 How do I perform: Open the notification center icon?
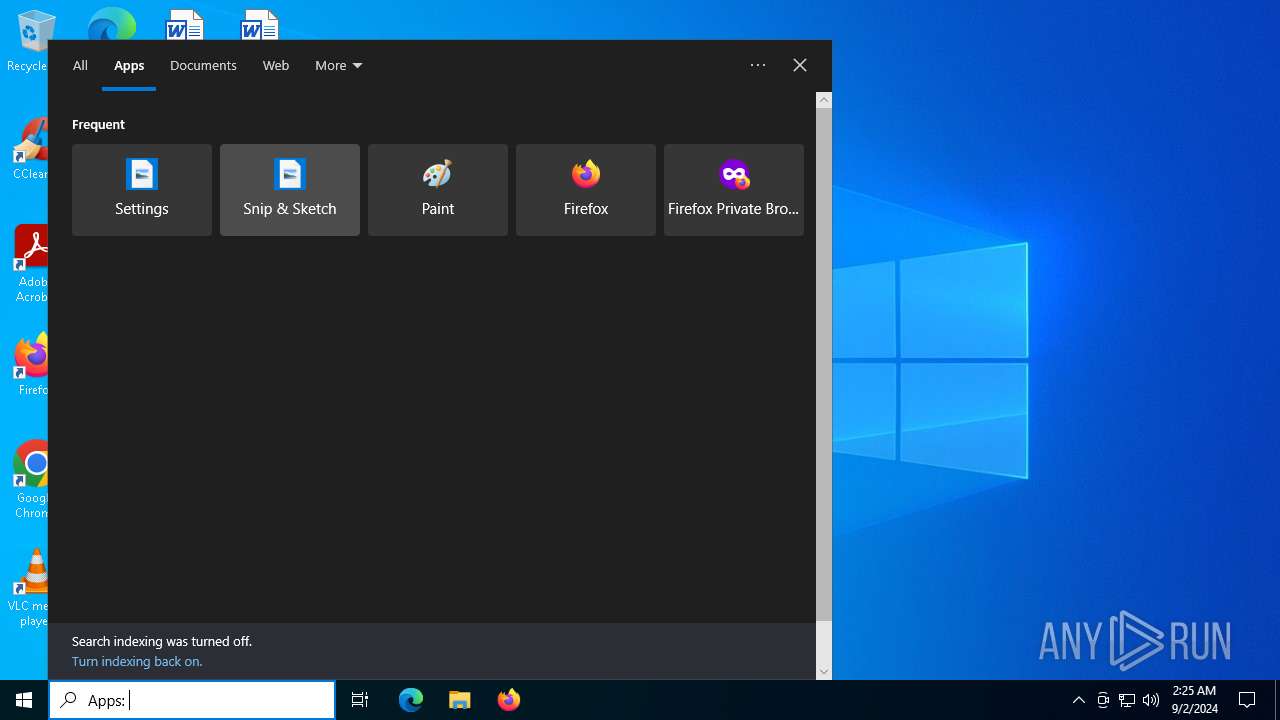pos(1247,700)
